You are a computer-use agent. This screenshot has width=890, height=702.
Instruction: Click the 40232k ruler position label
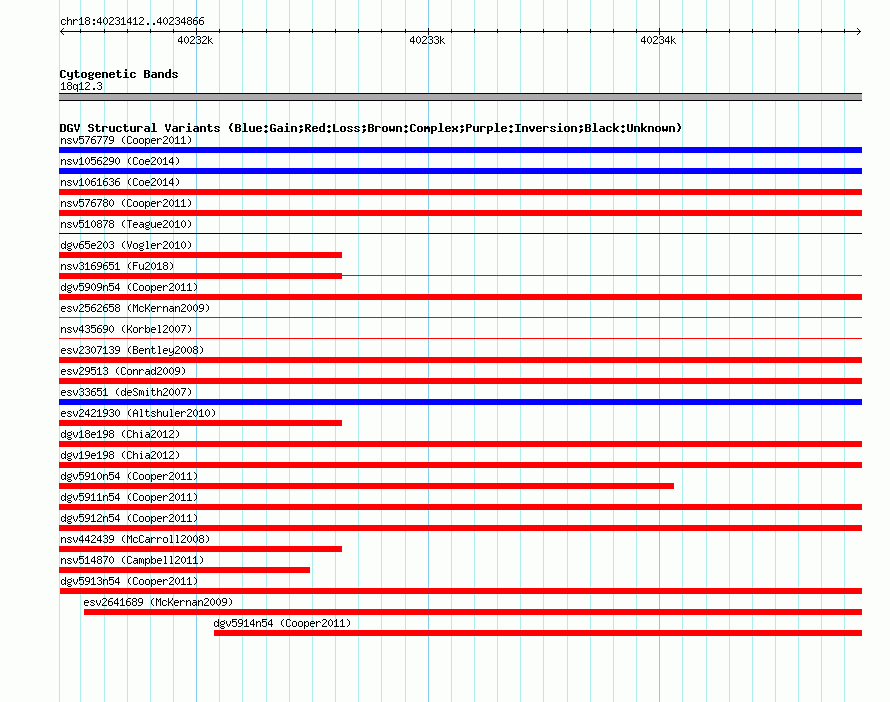(x=195, y=40)
